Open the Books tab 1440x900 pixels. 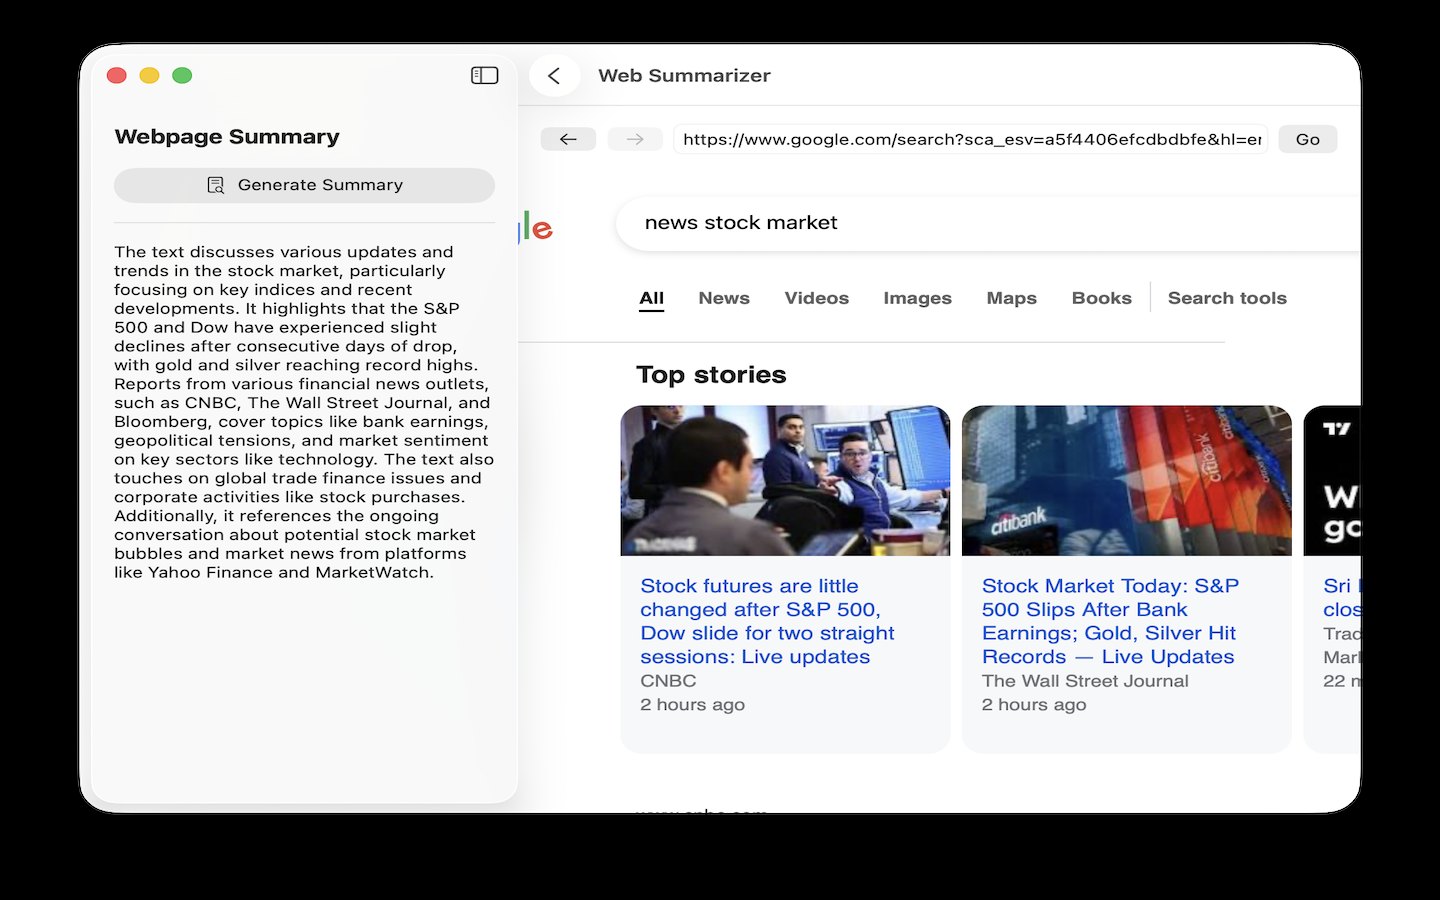1101,298
